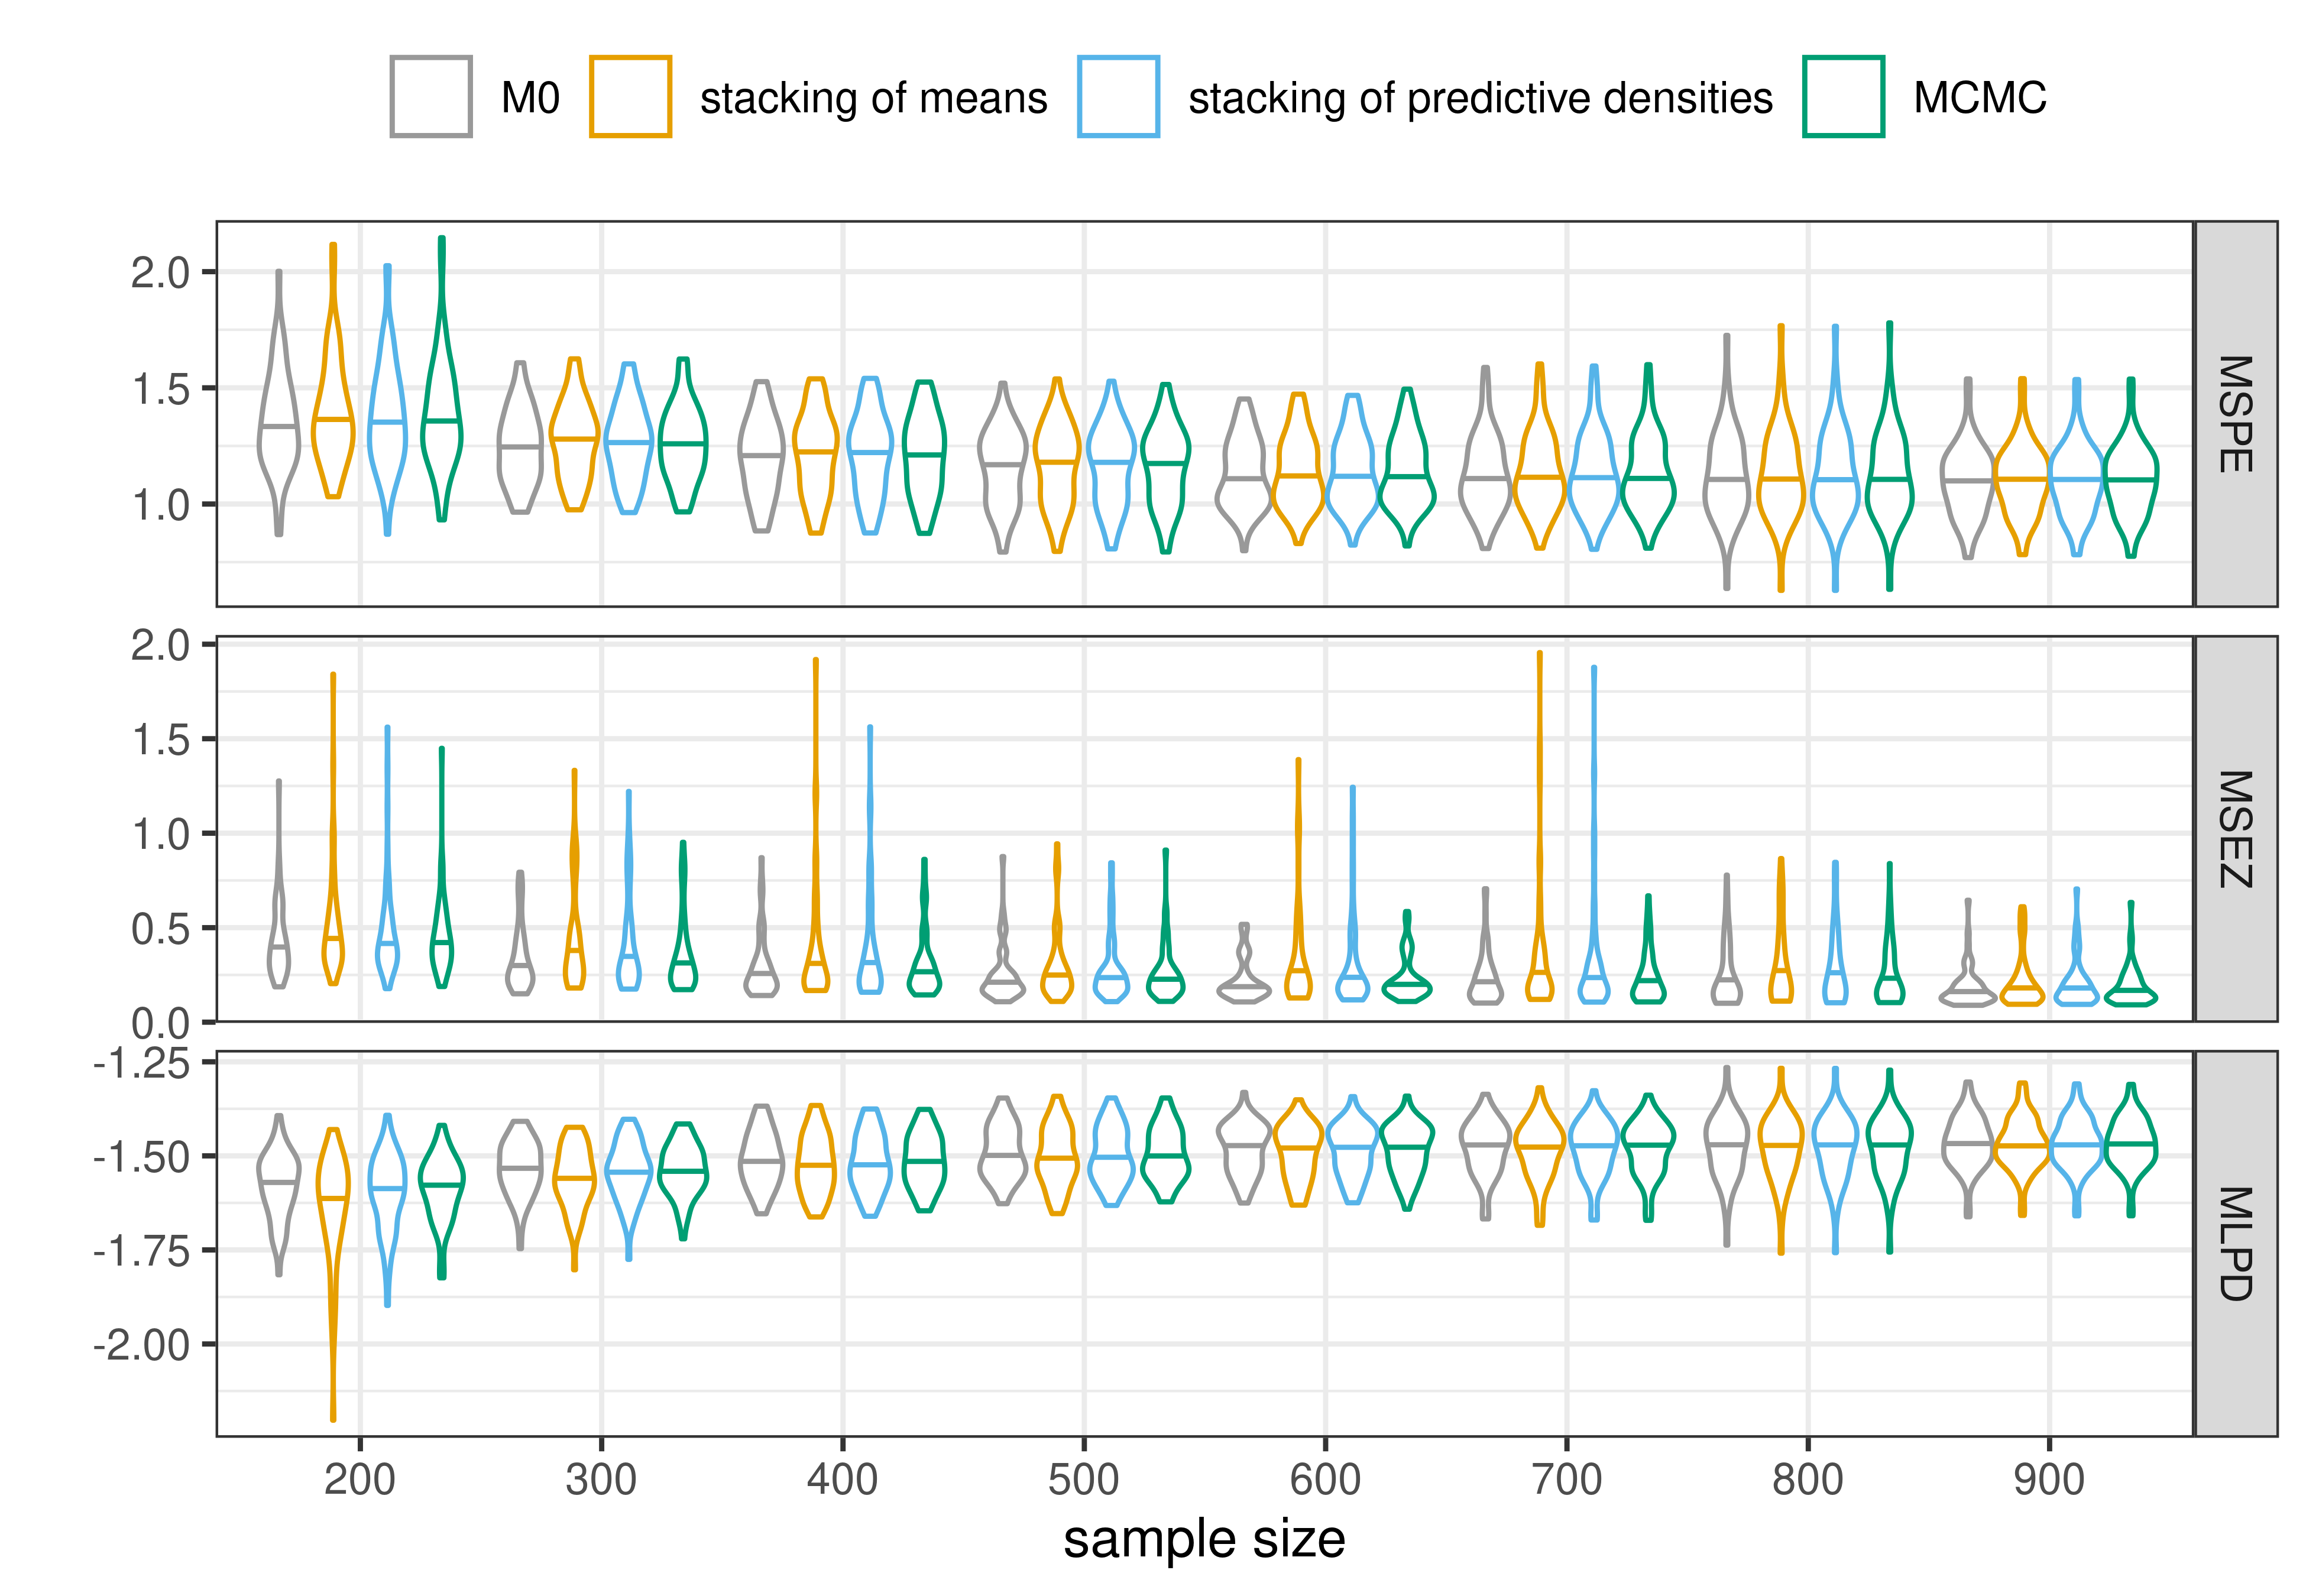
Task: Click the 0.0 tick label in MSEZ panel
Action: (160, 1024)
